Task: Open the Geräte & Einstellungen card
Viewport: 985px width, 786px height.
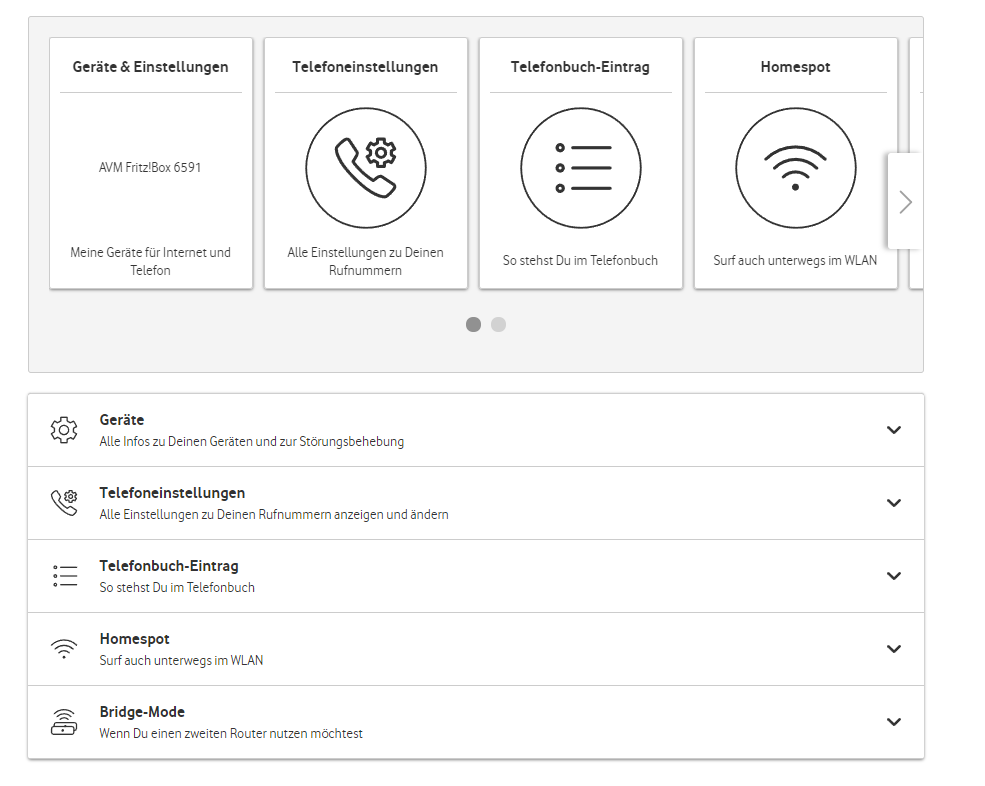Action: pyautogui.click(x=151, y=162)
